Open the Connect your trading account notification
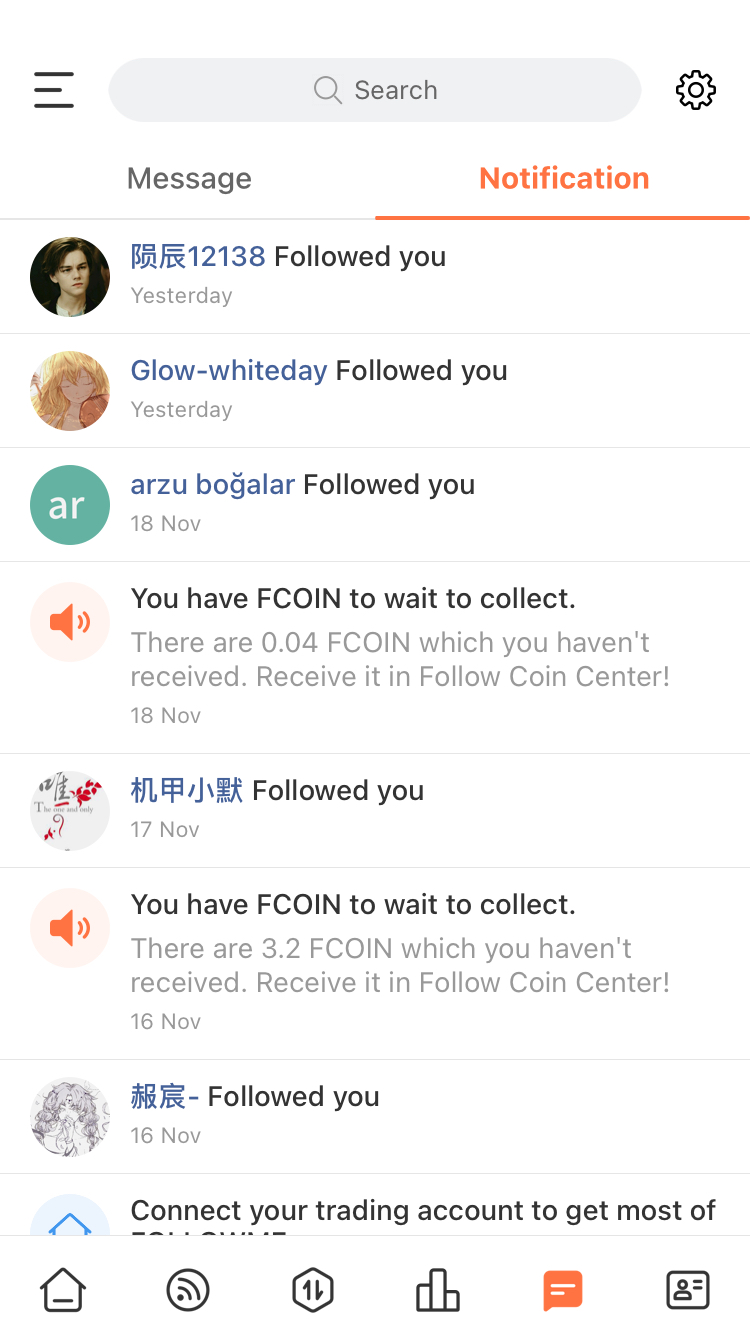Screen dimensions: 750x1334 pos(375,1205)
